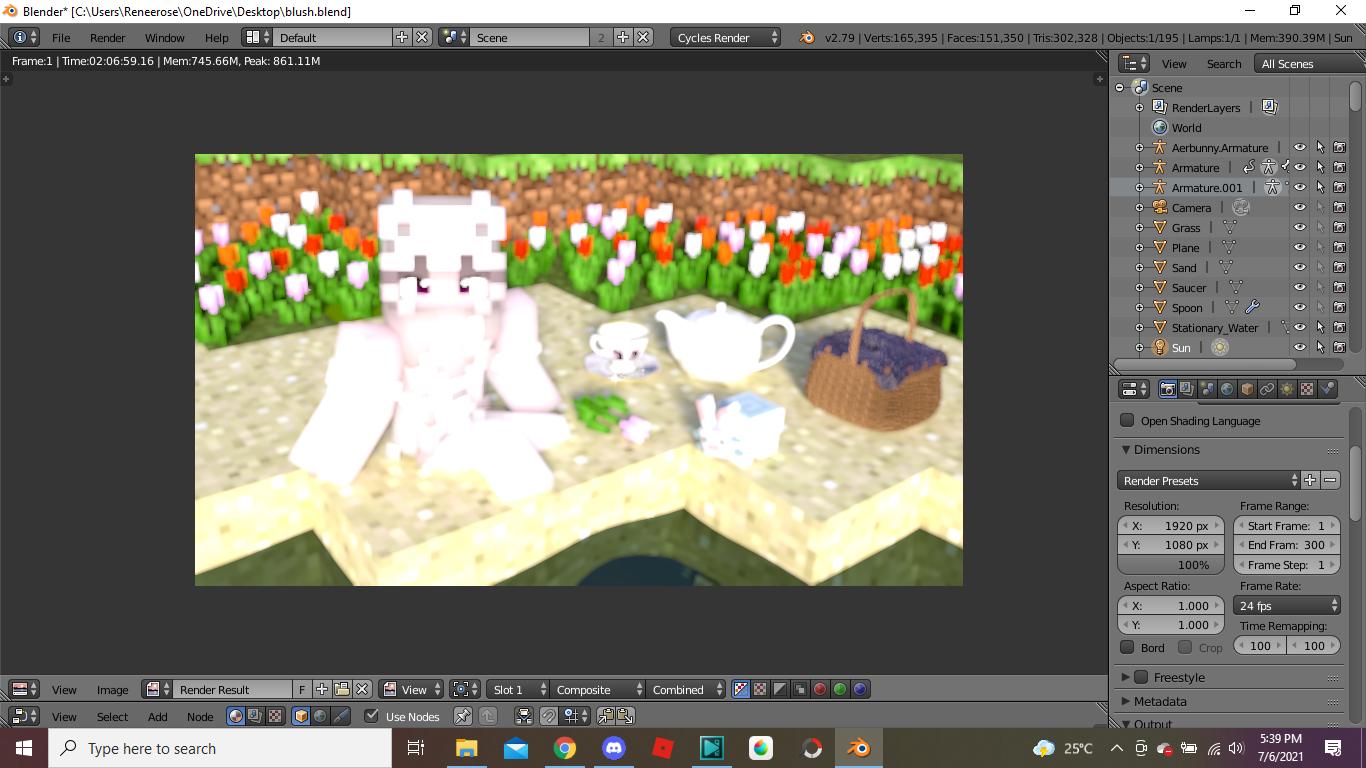Open the Combined pass dropdown
Image resolution: width=1366 pixels, height=768 pixels.
click(x=686, y=689)
